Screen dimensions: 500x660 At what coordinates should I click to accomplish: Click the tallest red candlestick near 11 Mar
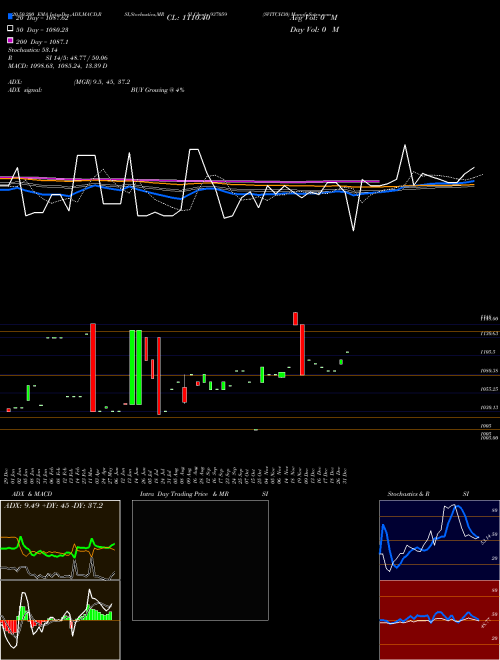pos(93,367)
